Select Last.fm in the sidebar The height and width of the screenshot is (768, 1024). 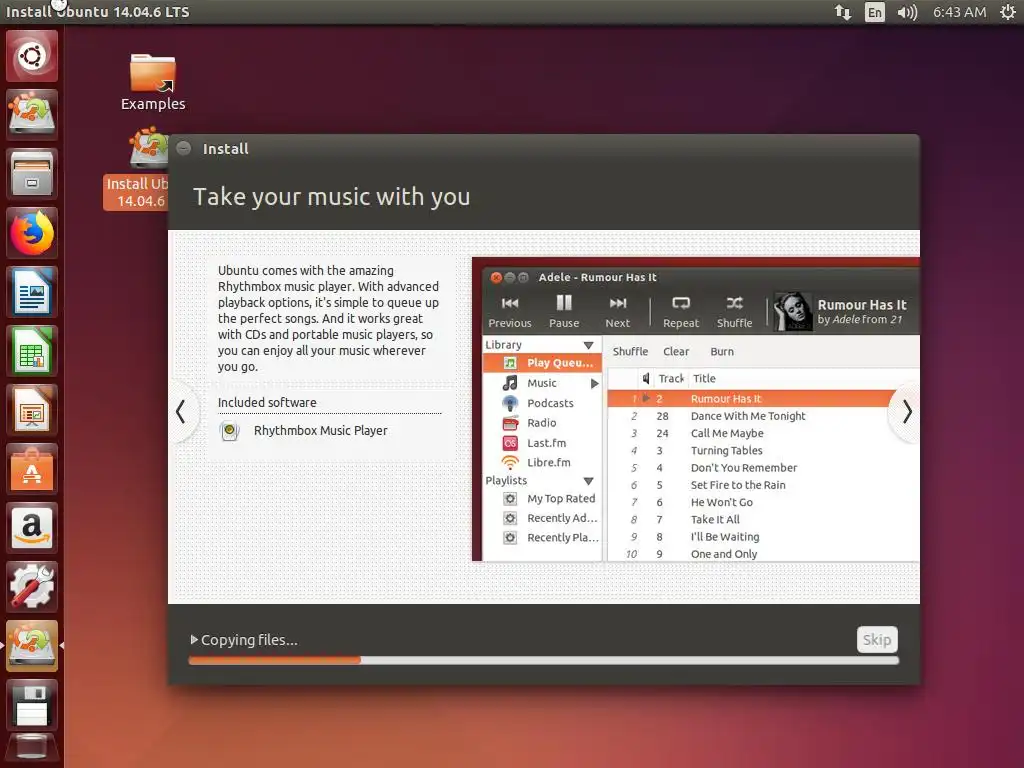542,443
